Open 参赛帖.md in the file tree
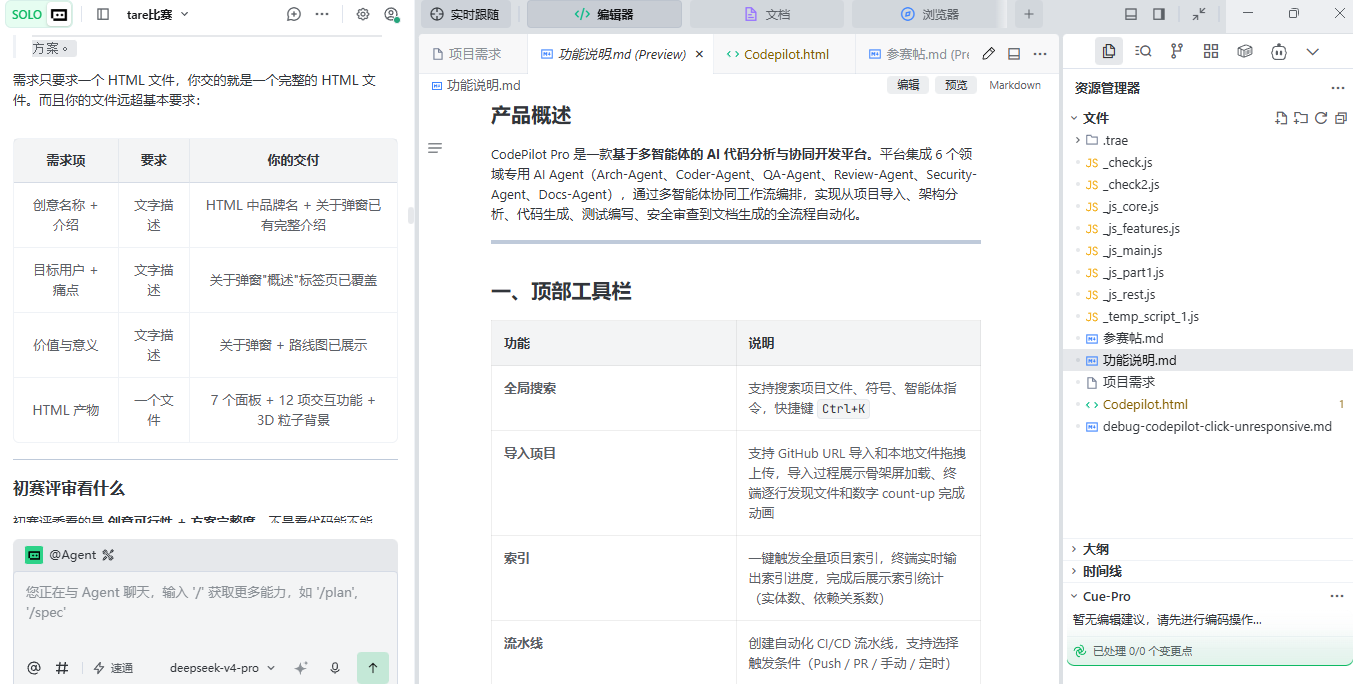The image size is (1353, 684). pyautogui.click(x=1208, y=338)
